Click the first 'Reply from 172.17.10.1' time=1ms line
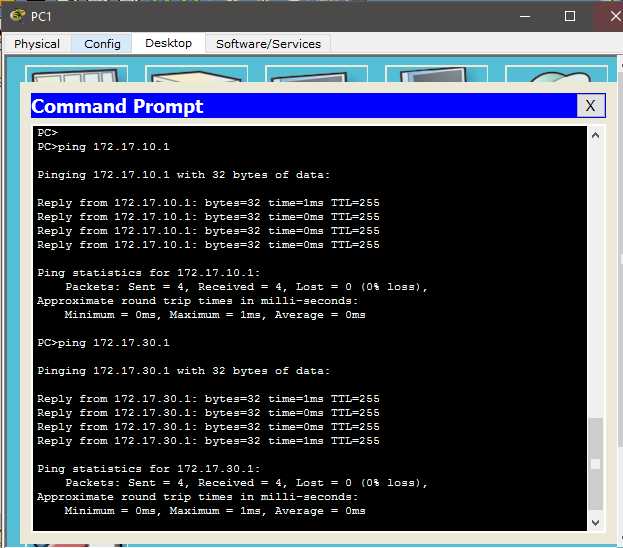 [x=208, y=203]
